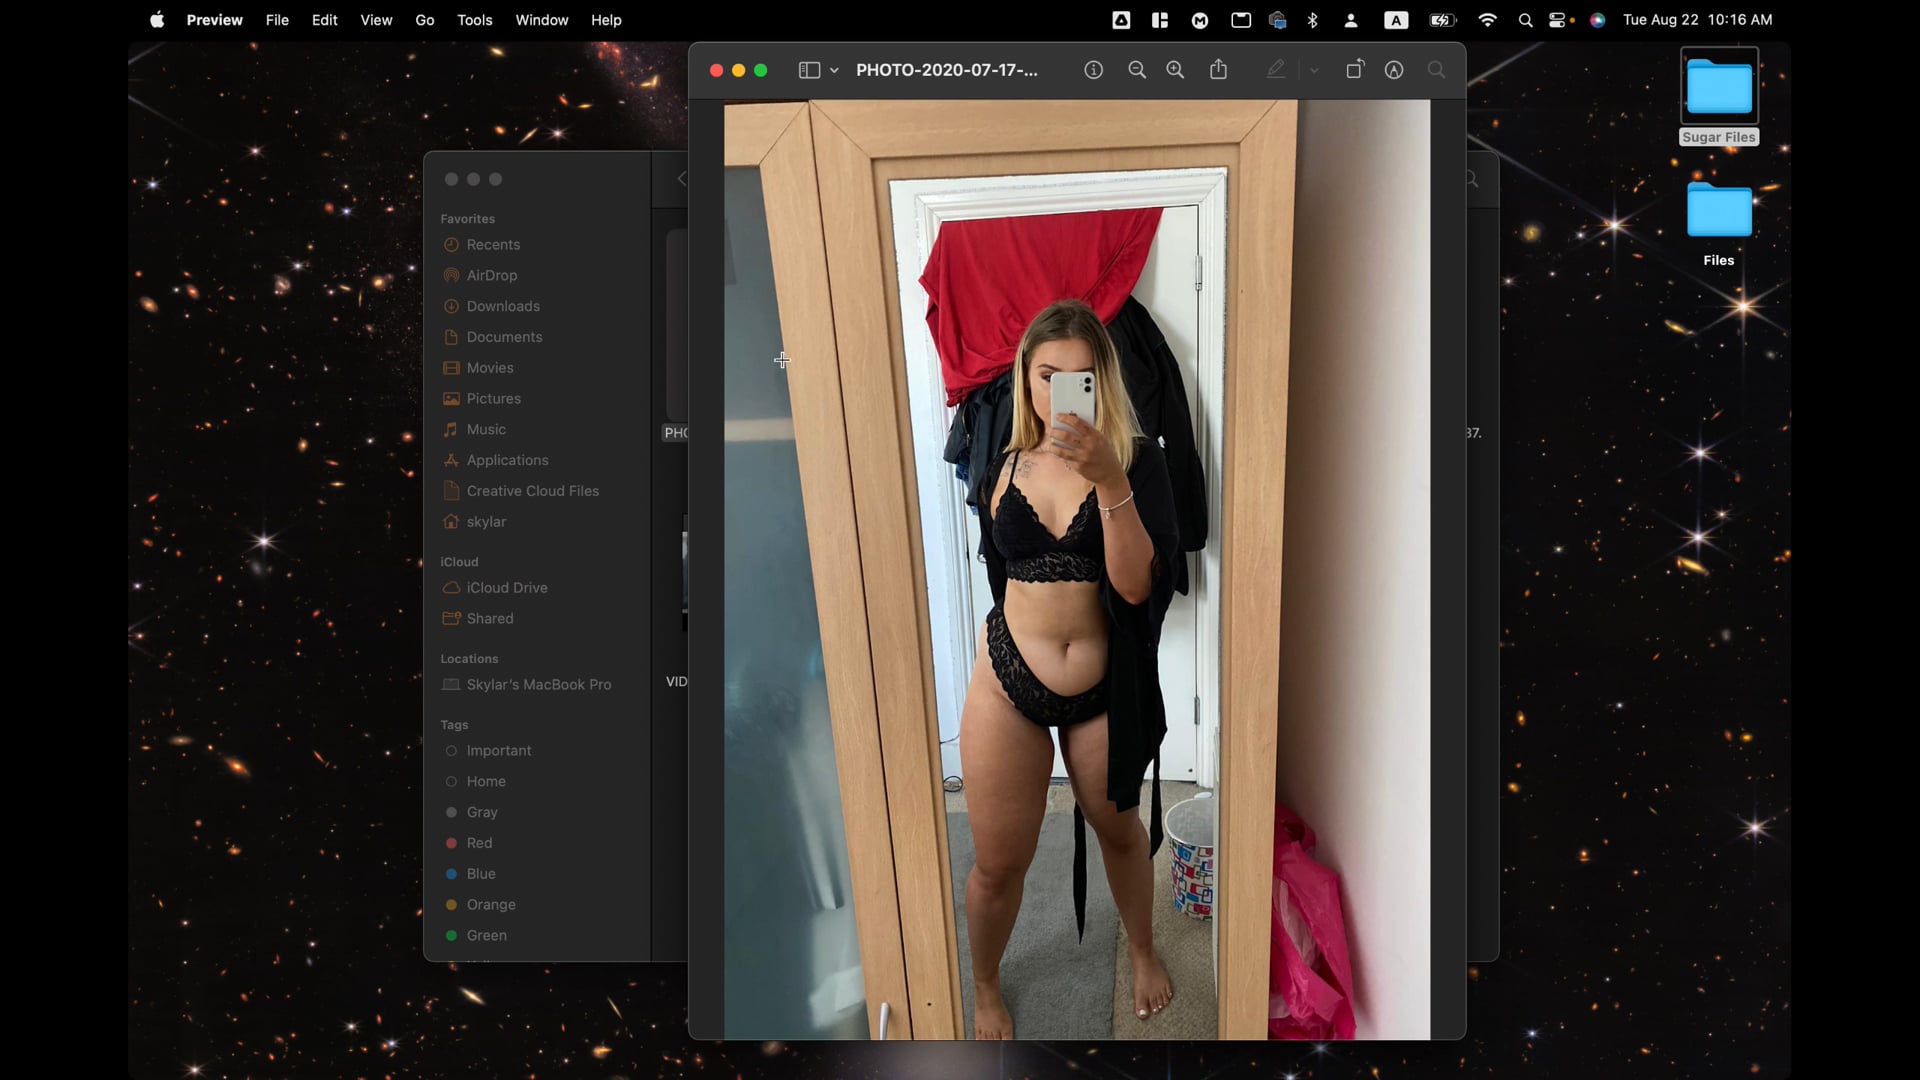The height and width of the screenshot is (1080, 1920).
Task: Select the Blue tag
Action: (x=481, y=874)
